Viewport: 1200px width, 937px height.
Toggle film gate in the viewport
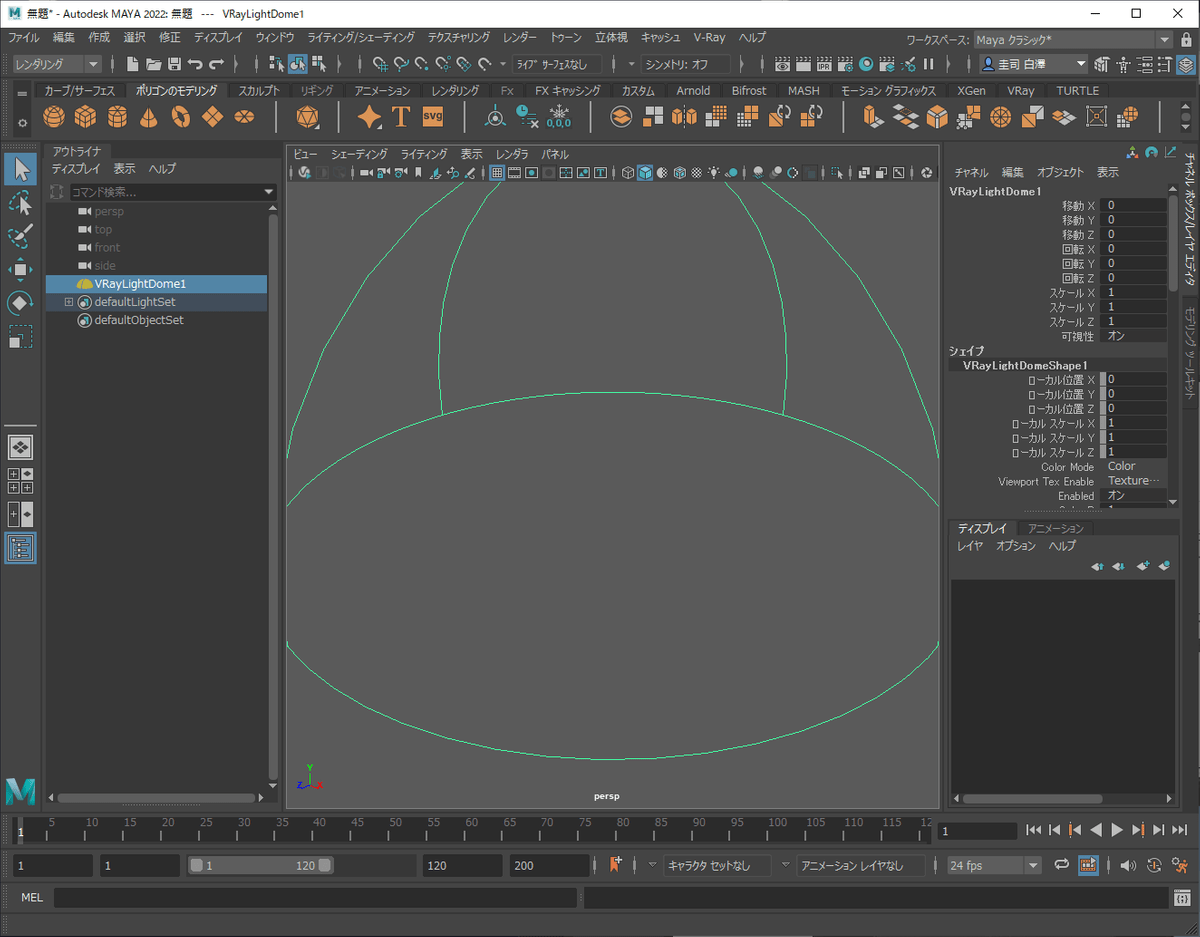[514, 173]
